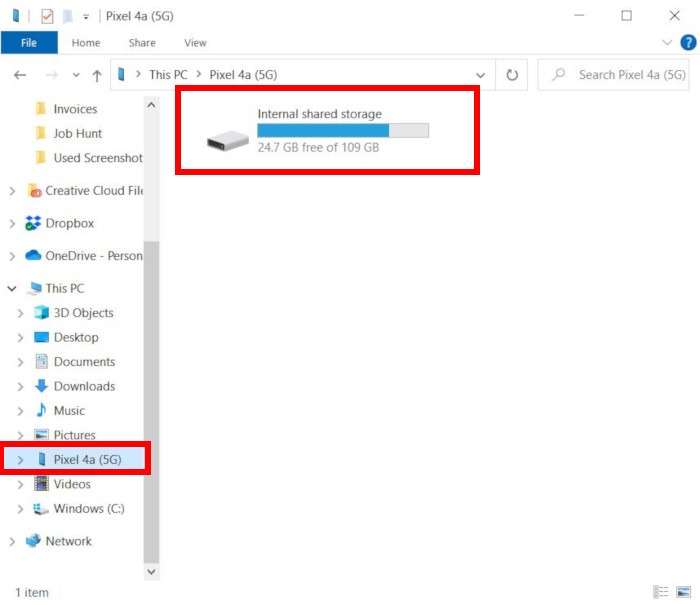Viewport: 700px width, 605px height.
Task: Click the Music note icon
Action: (x=42, y=410)
